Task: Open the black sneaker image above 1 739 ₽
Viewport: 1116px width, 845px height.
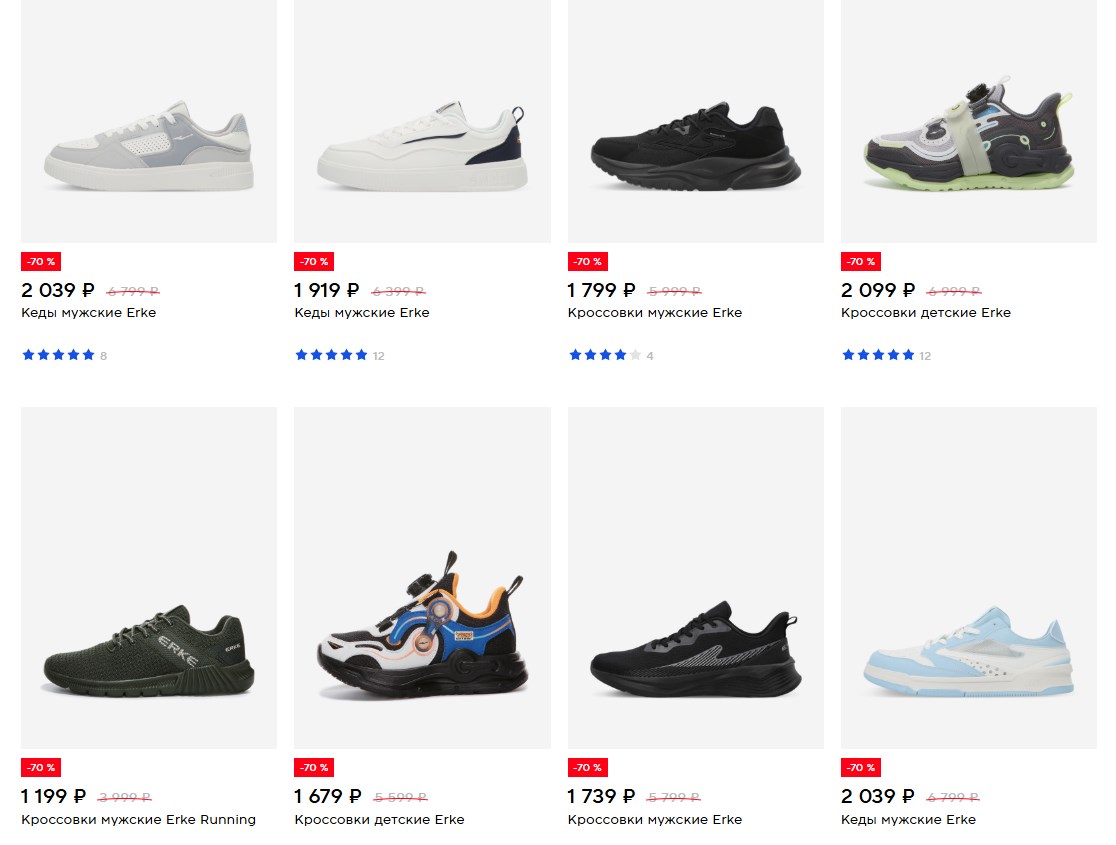Action: (695, 577)
